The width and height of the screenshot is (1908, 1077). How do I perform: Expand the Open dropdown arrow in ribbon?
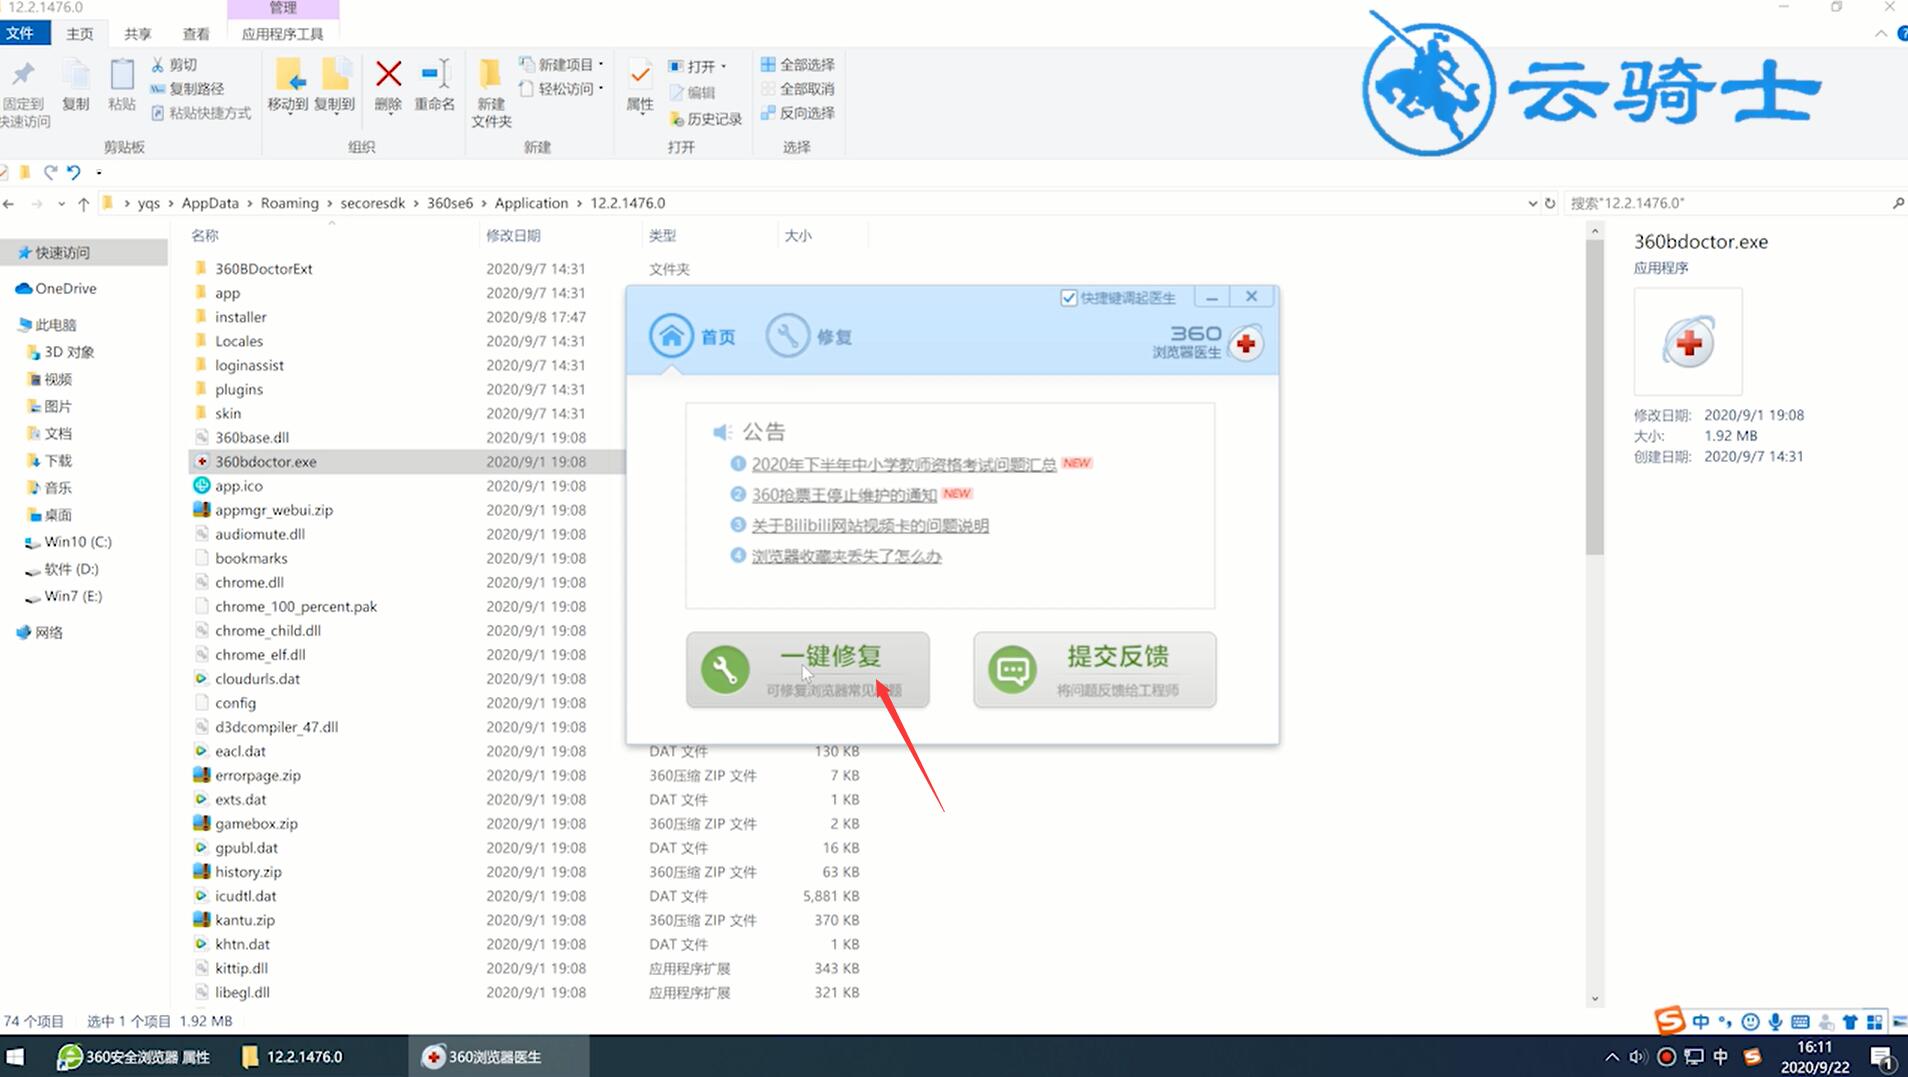point(723,66)
